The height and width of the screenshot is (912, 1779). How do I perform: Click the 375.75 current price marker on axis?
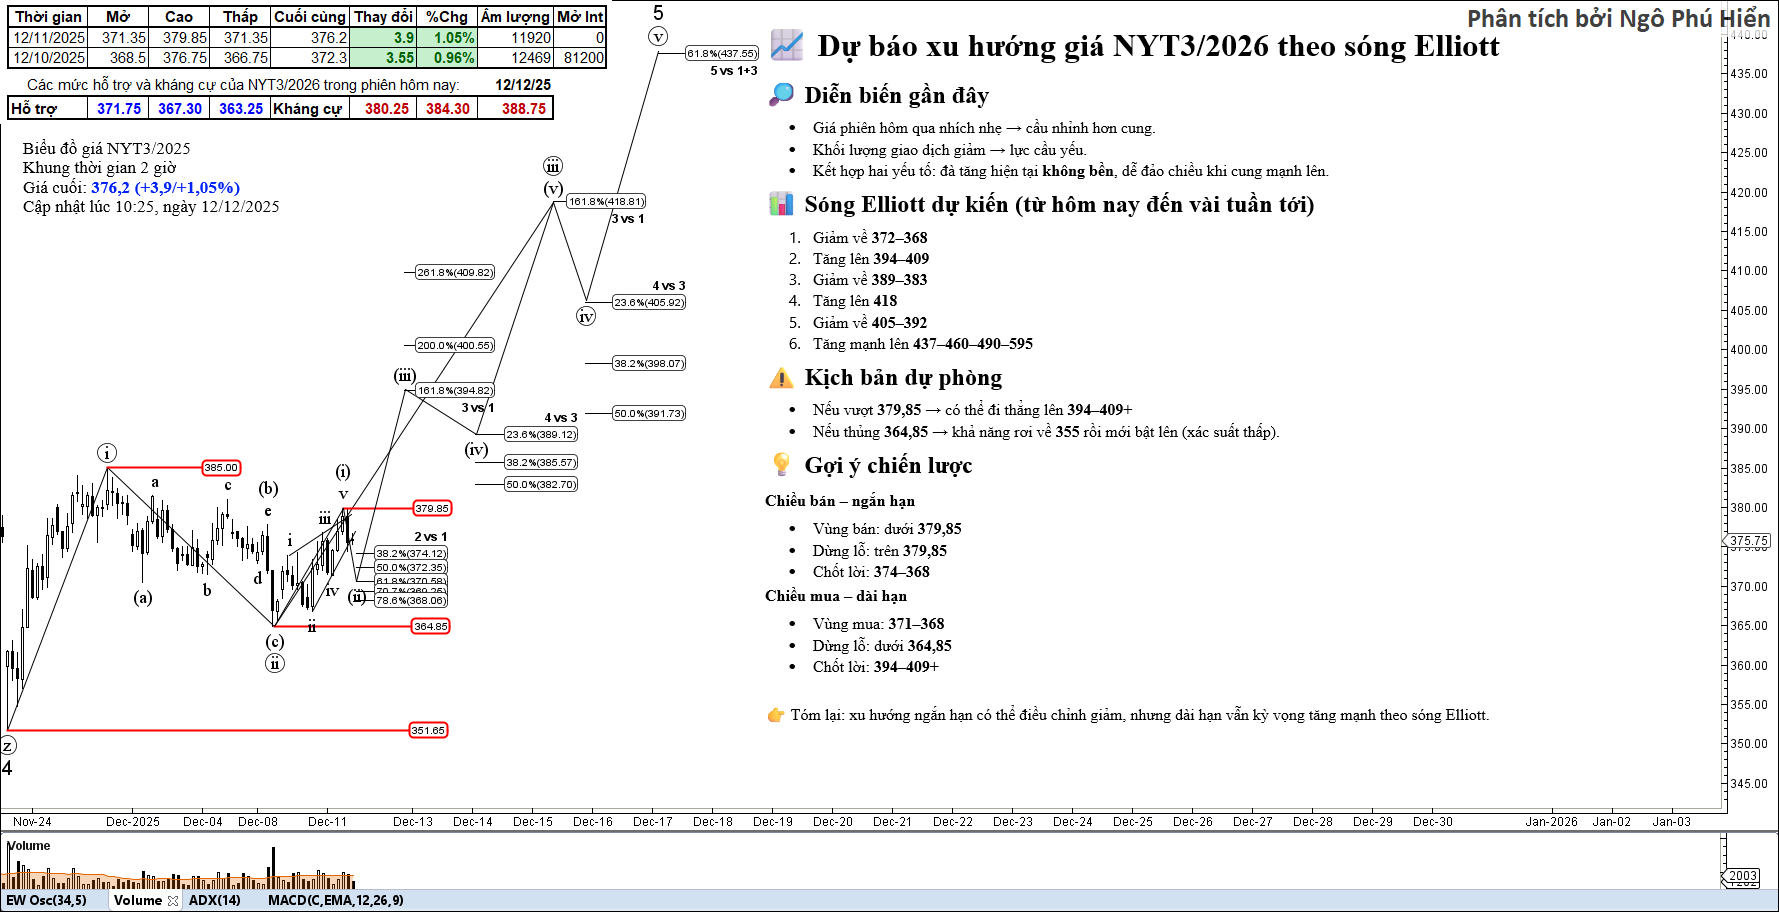1749,541
